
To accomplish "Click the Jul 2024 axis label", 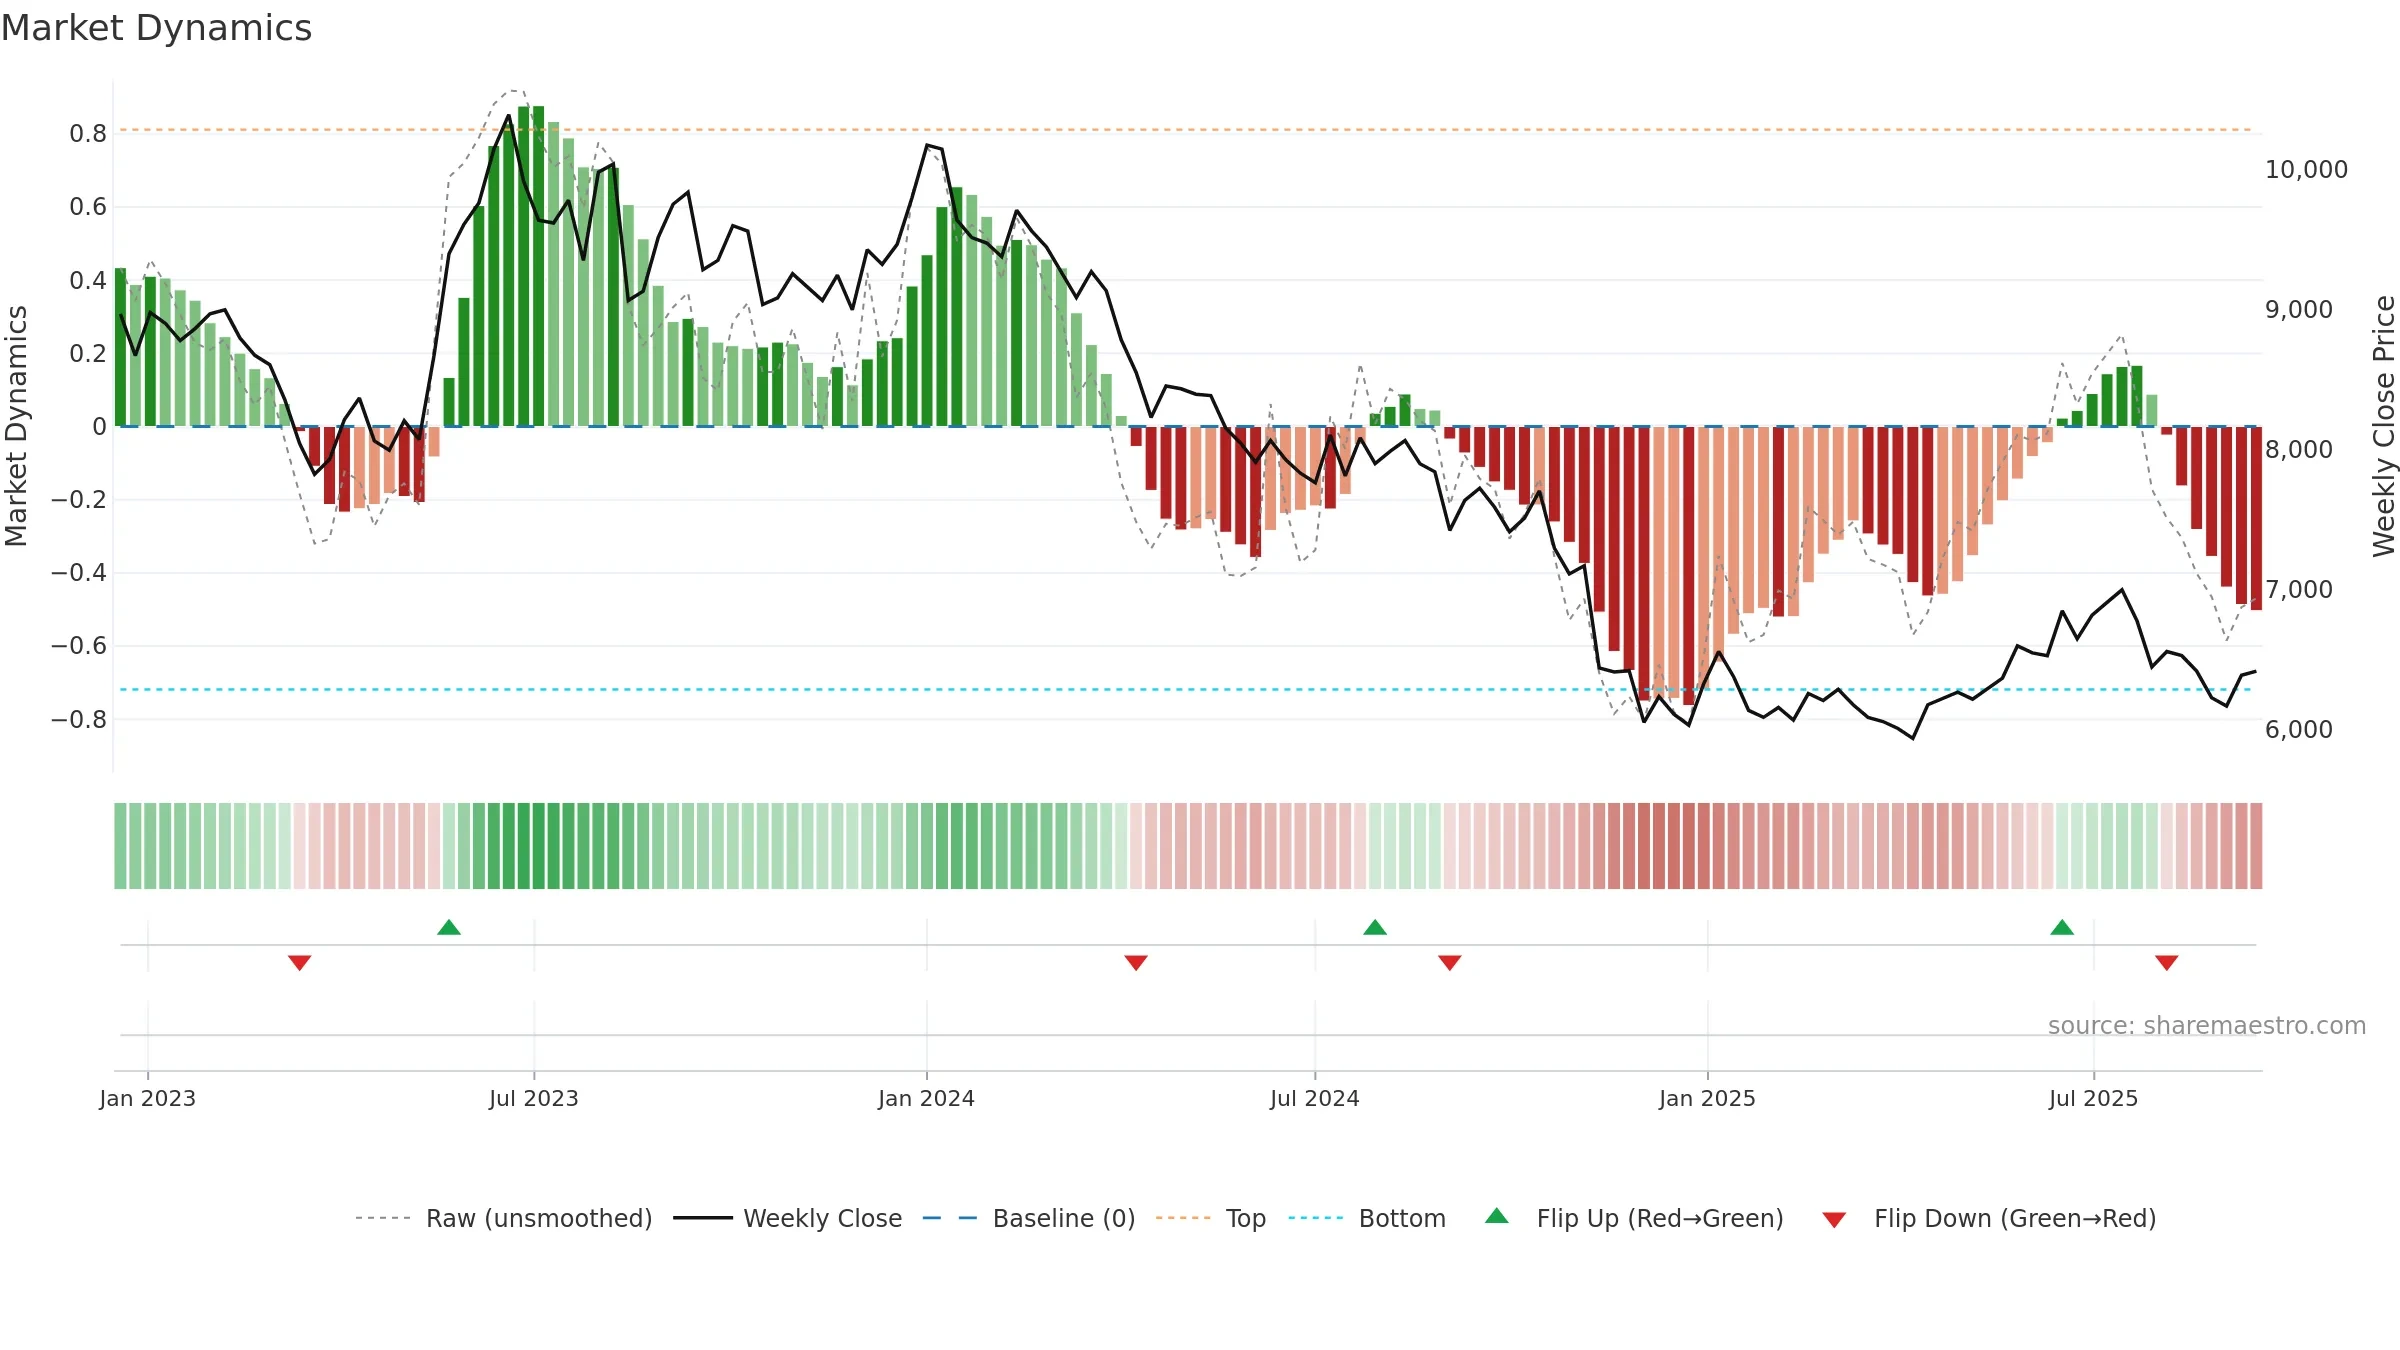I will [1315, 1098].
